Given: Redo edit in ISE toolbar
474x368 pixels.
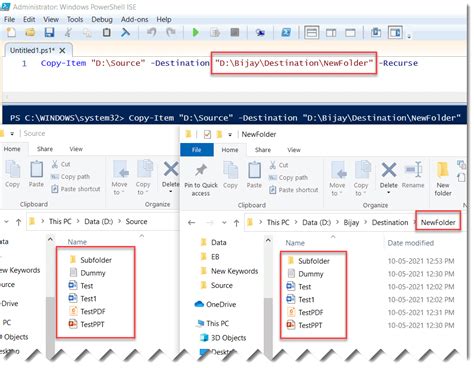Looking at the screenshot, I should point(171,32).
